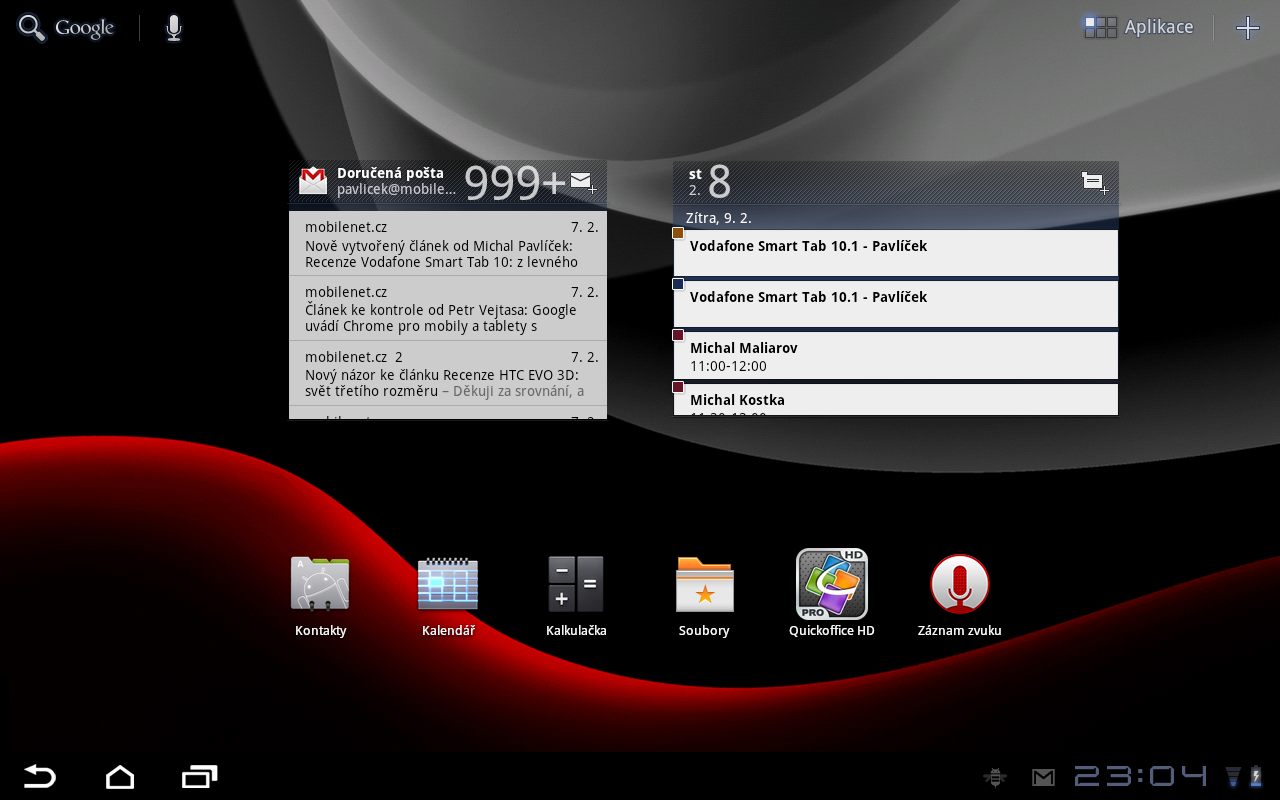Tap the Gmail notification icon in the status bar
1280x800 pixels.
(x=1043, y=776)
